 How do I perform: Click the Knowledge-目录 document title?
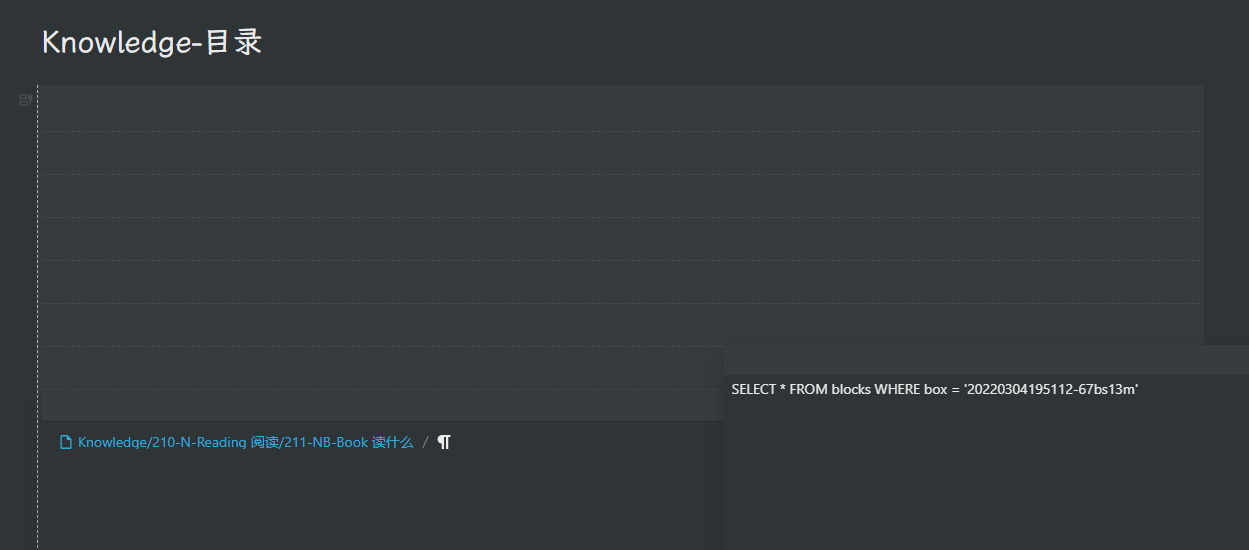tap(152, 42)
